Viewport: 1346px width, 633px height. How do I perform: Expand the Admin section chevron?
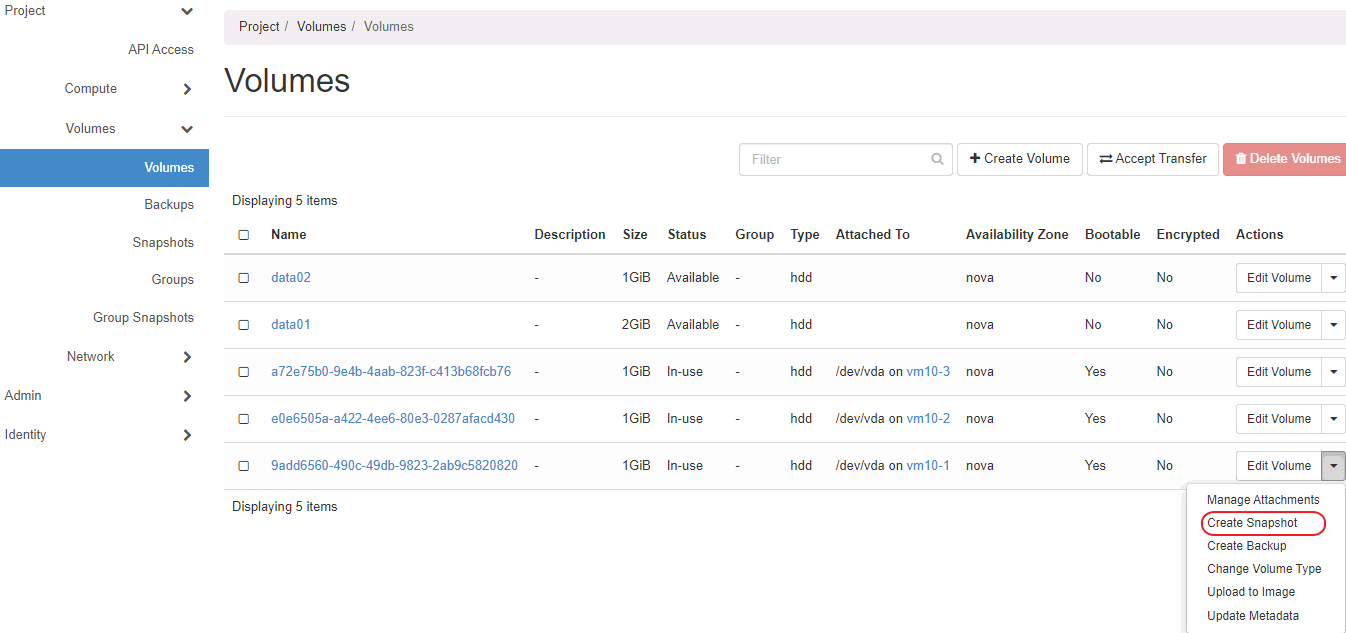[187, 396]
